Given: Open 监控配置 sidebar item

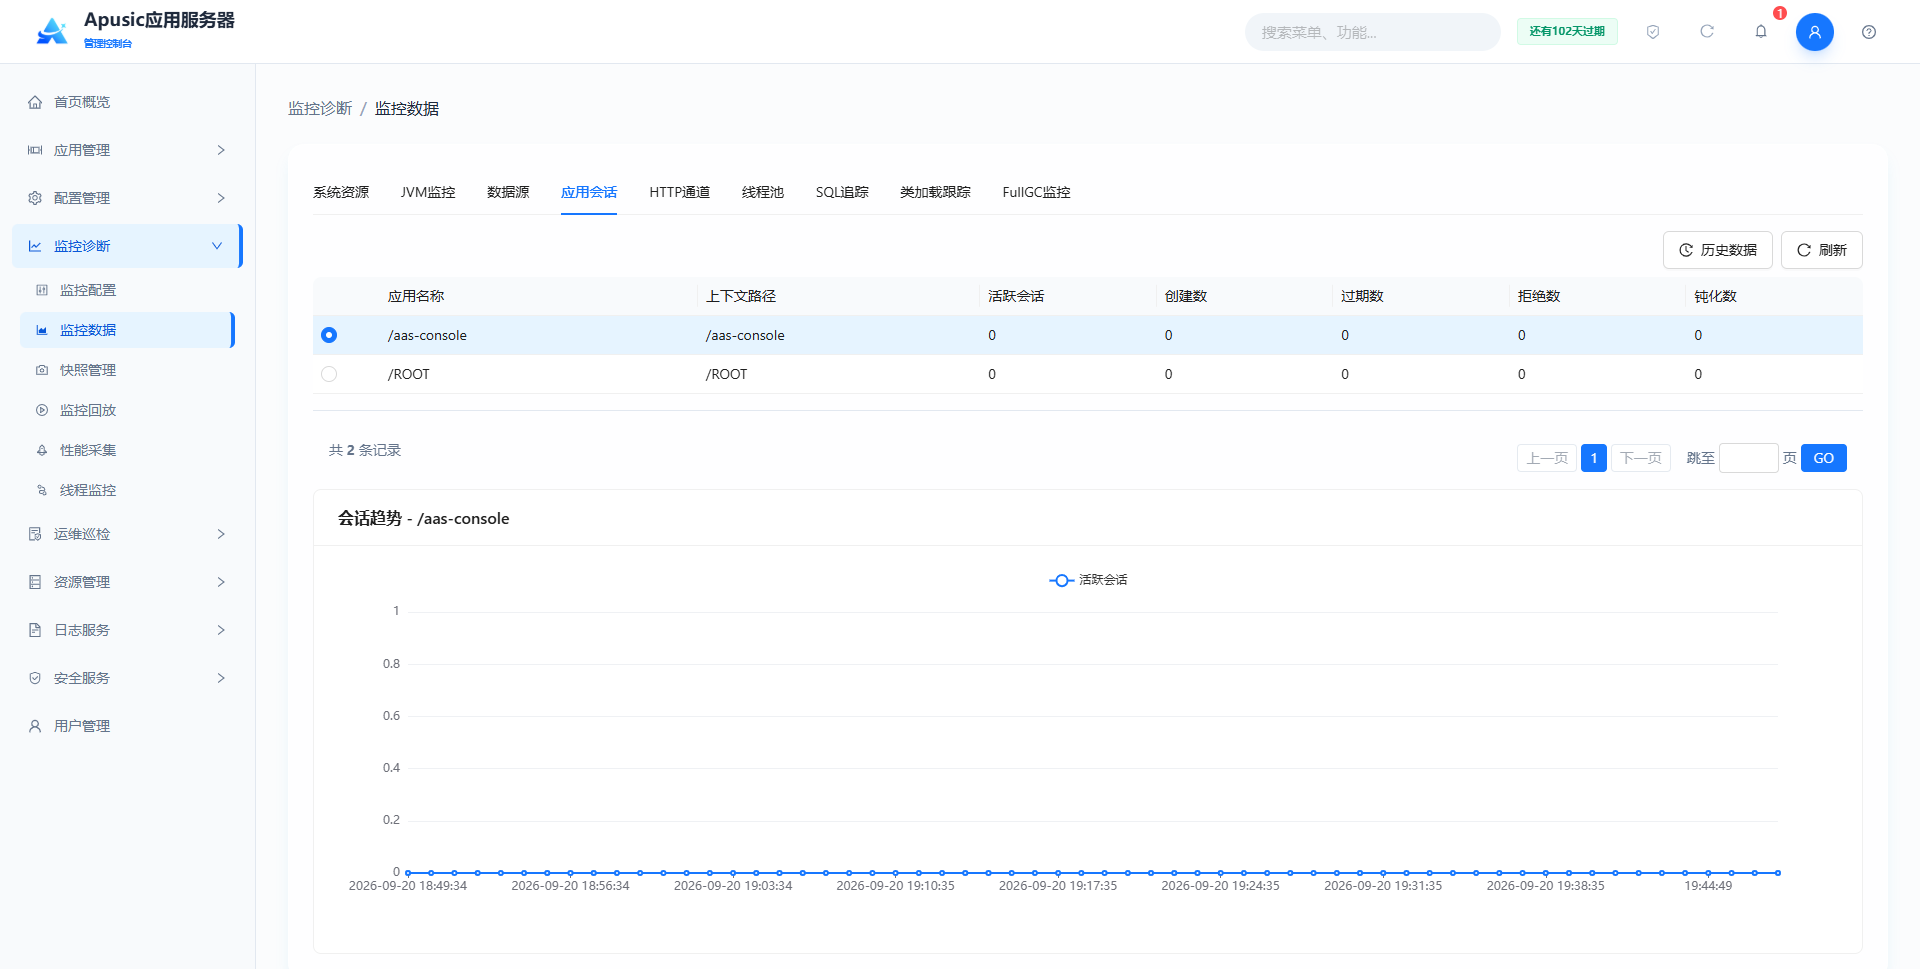Looking at the screenshot, I should [128, 290].
